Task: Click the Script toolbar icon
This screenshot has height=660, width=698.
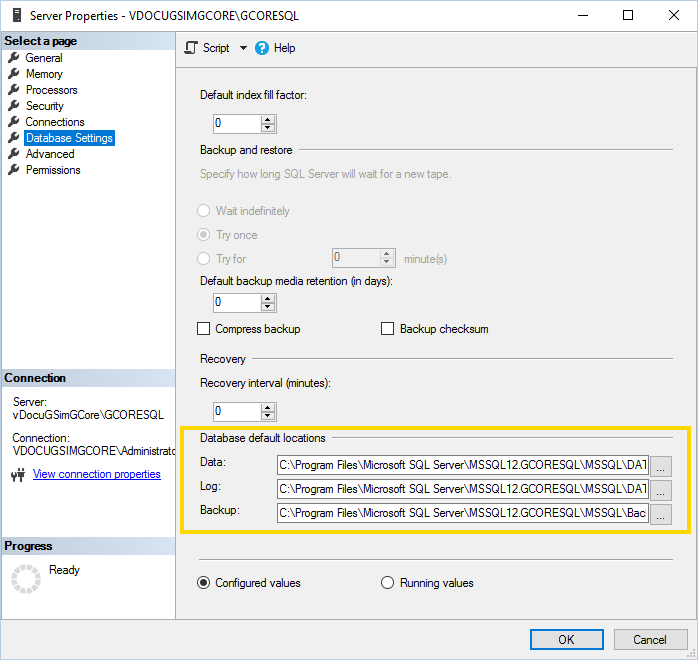Action: (x=192, y=48)
